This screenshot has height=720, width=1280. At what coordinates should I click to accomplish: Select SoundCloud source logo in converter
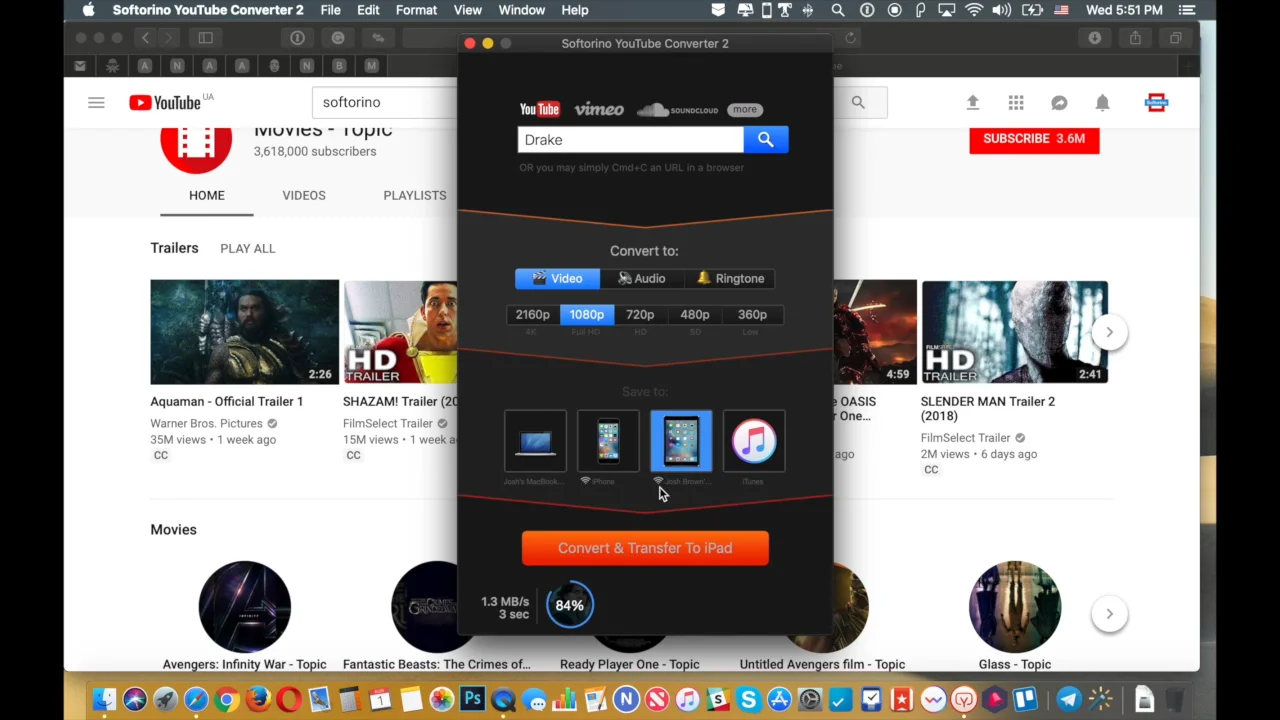point(678,109)
